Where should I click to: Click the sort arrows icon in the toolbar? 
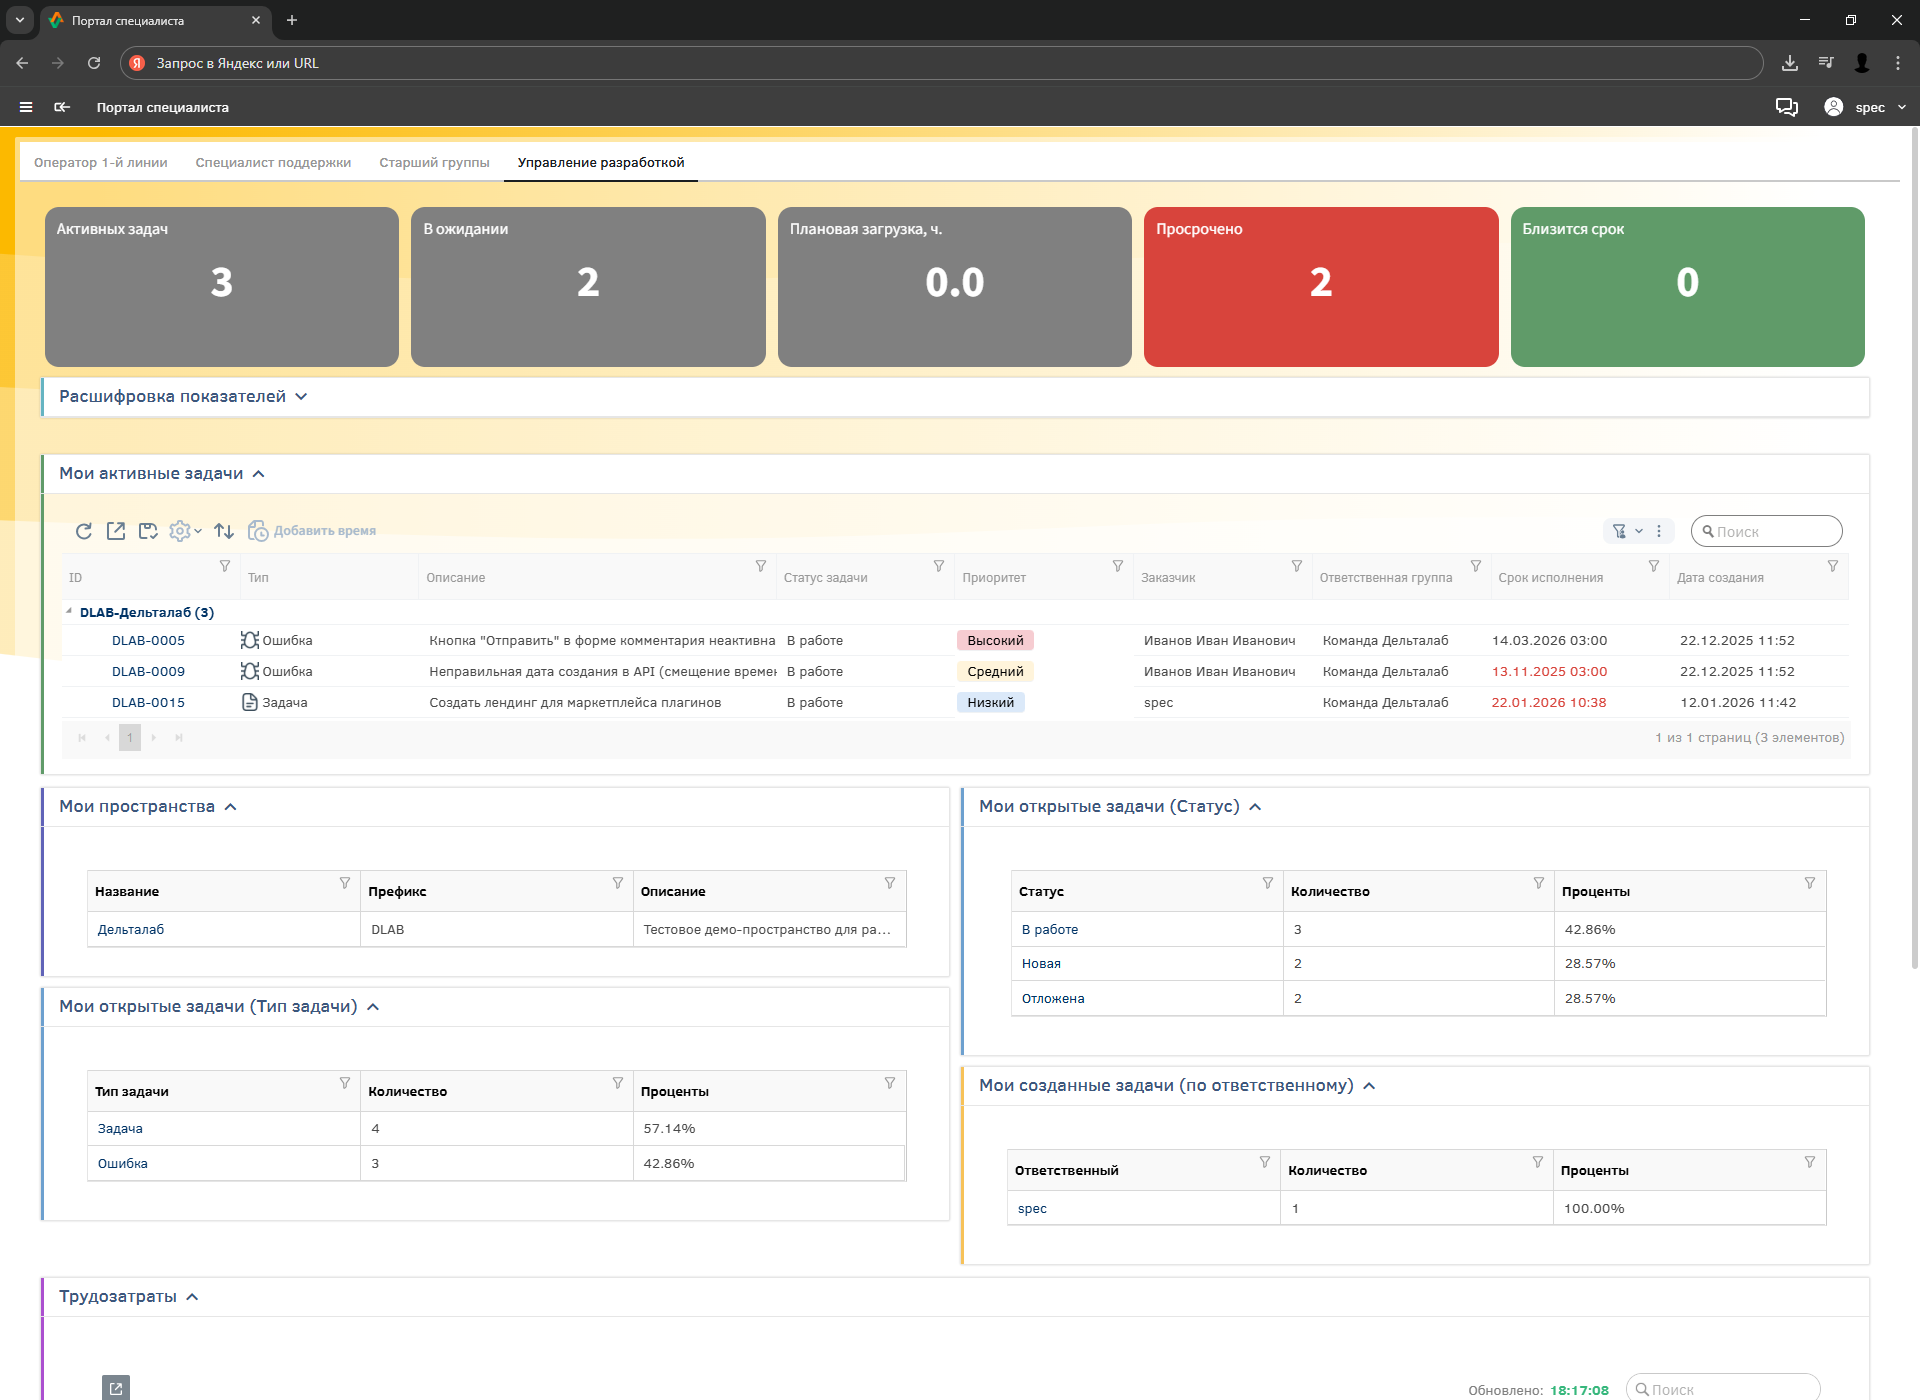pos(224,531)
